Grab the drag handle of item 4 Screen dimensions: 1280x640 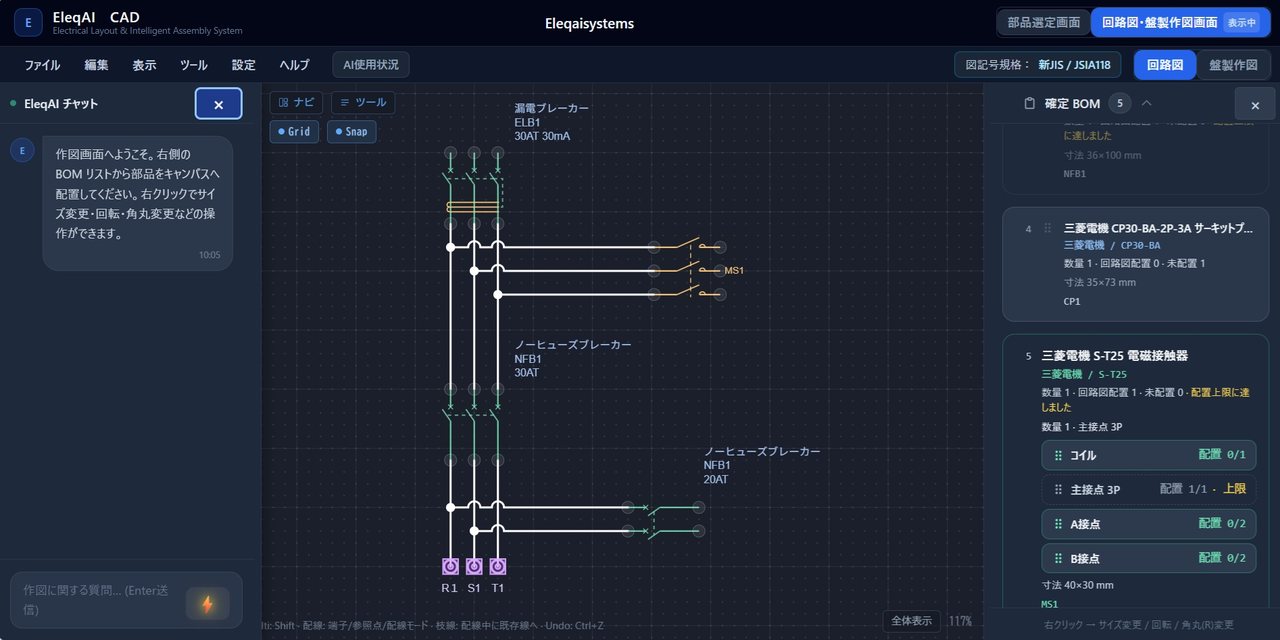[1047, 229]
